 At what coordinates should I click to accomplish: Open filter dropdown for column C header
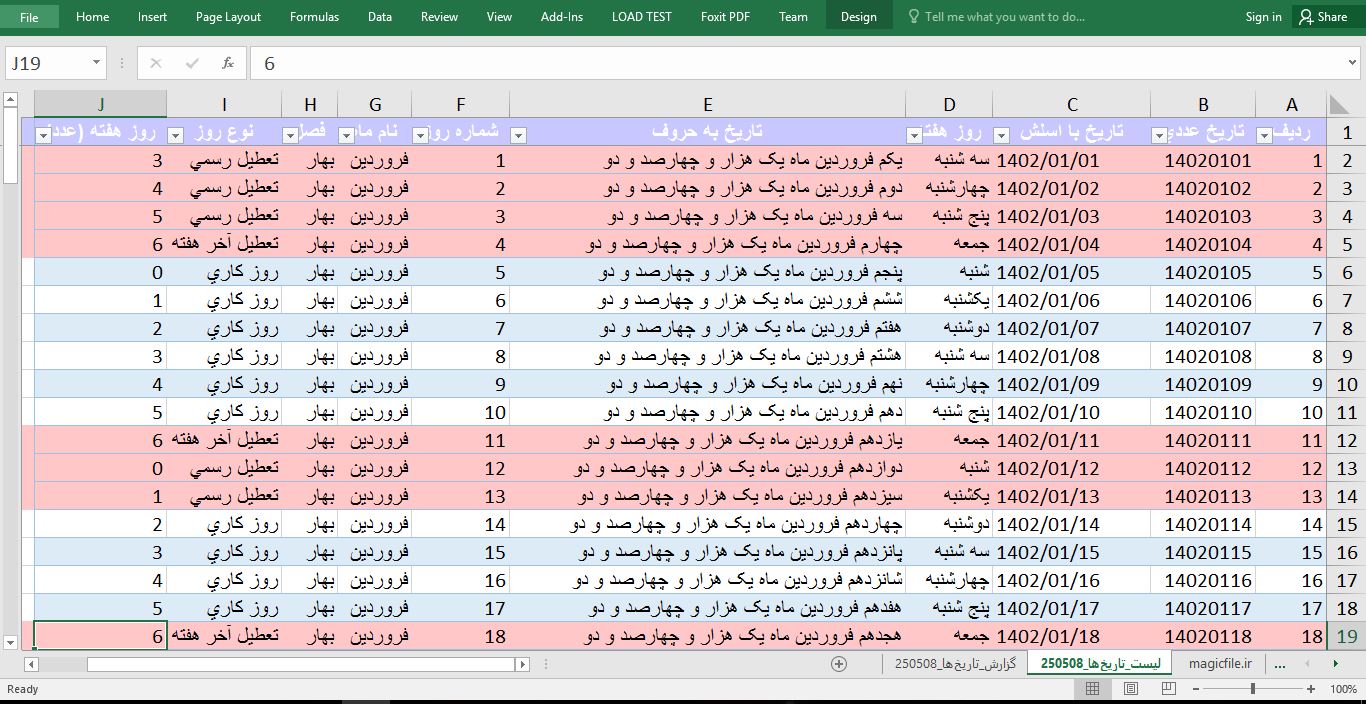coord(1001,135)
